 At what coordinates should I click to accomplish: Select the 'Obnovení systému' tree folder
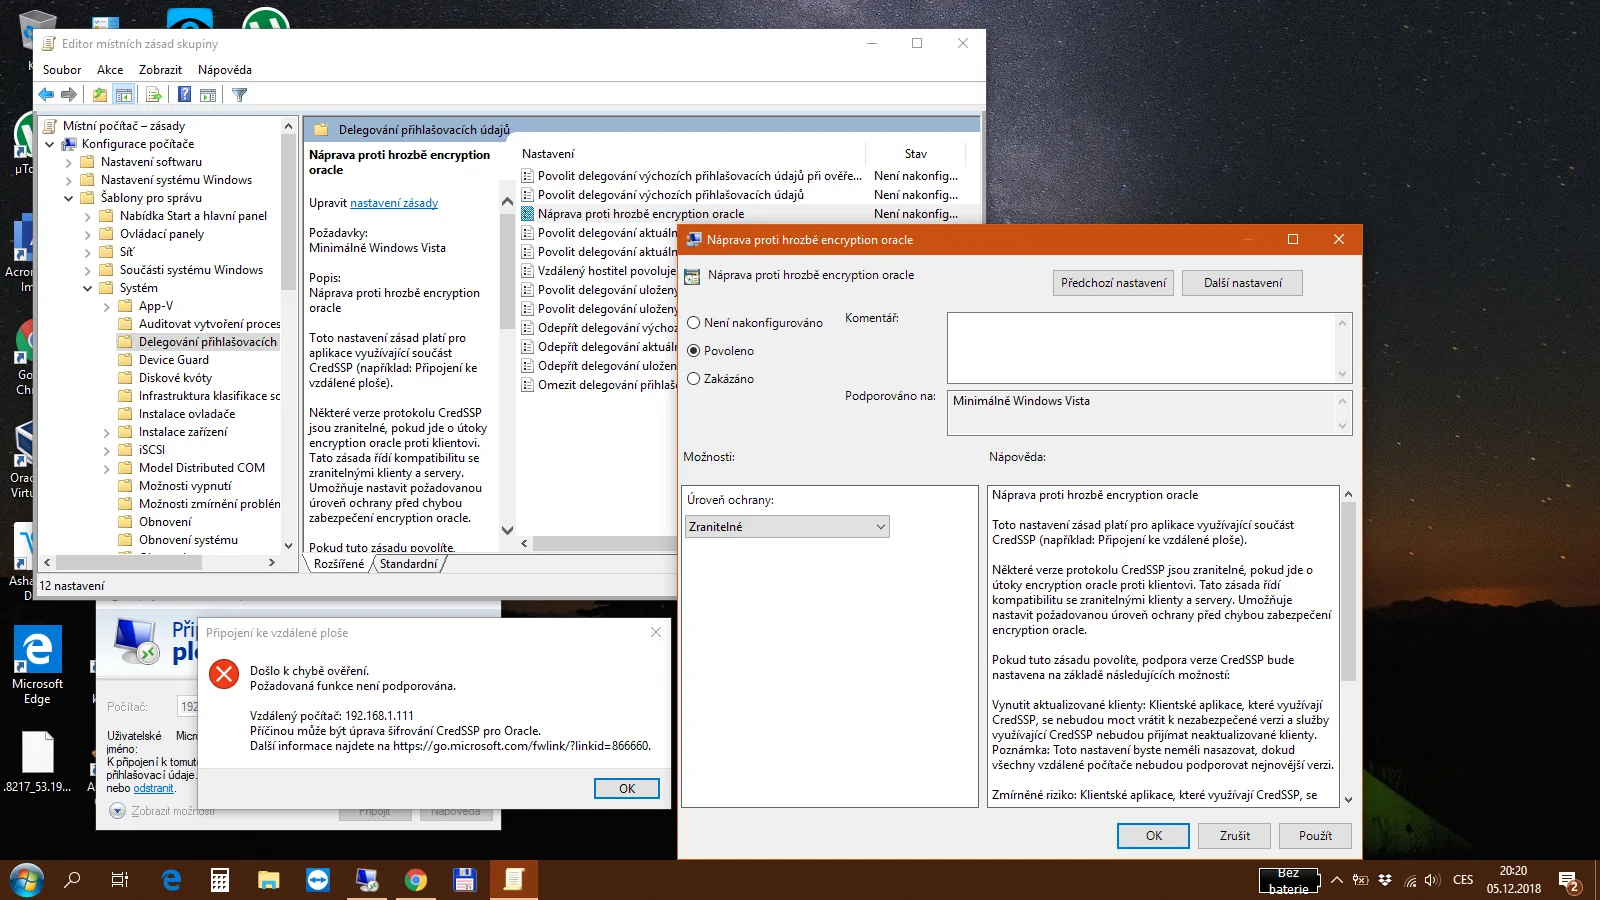point(188,540)
